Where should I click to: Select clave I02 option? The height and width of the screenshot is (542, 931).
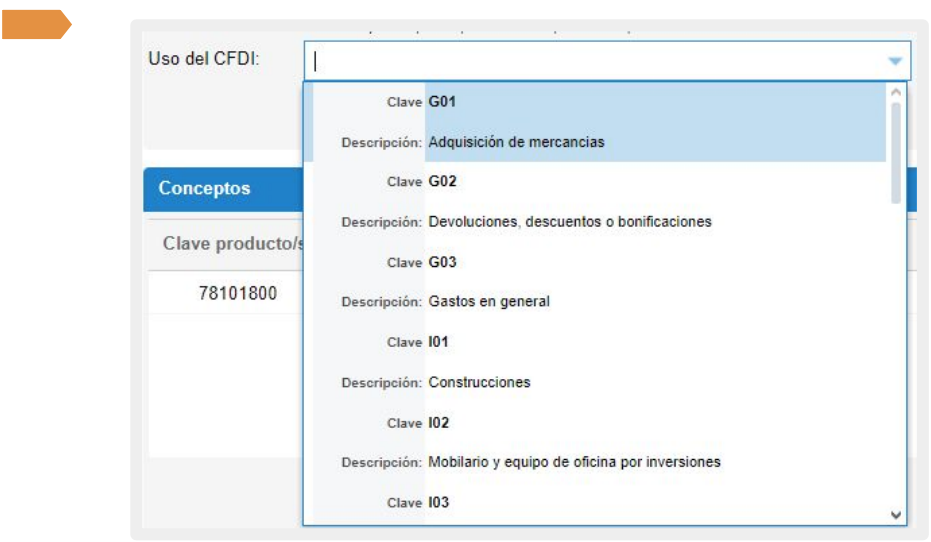(438, 423)
